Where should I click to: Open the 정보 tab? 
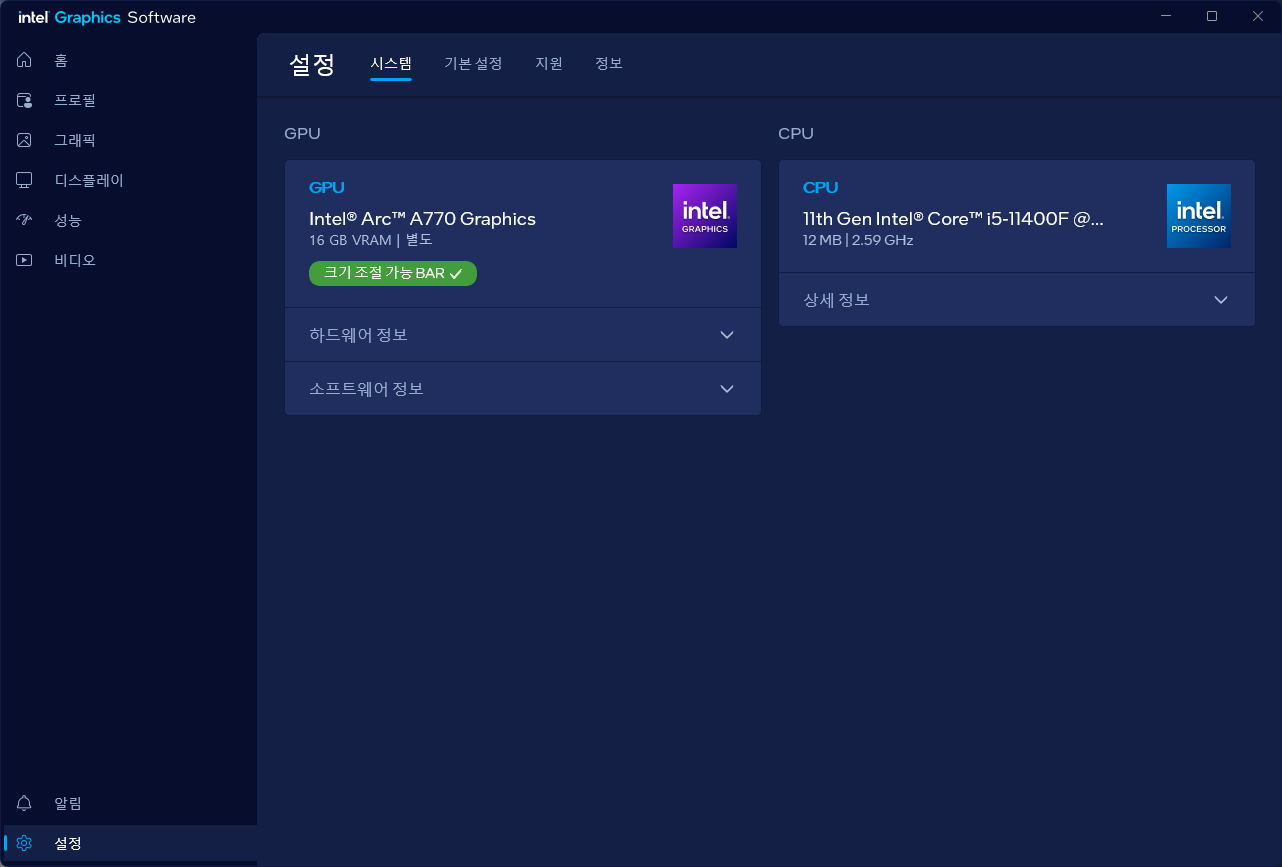point(609,63)
